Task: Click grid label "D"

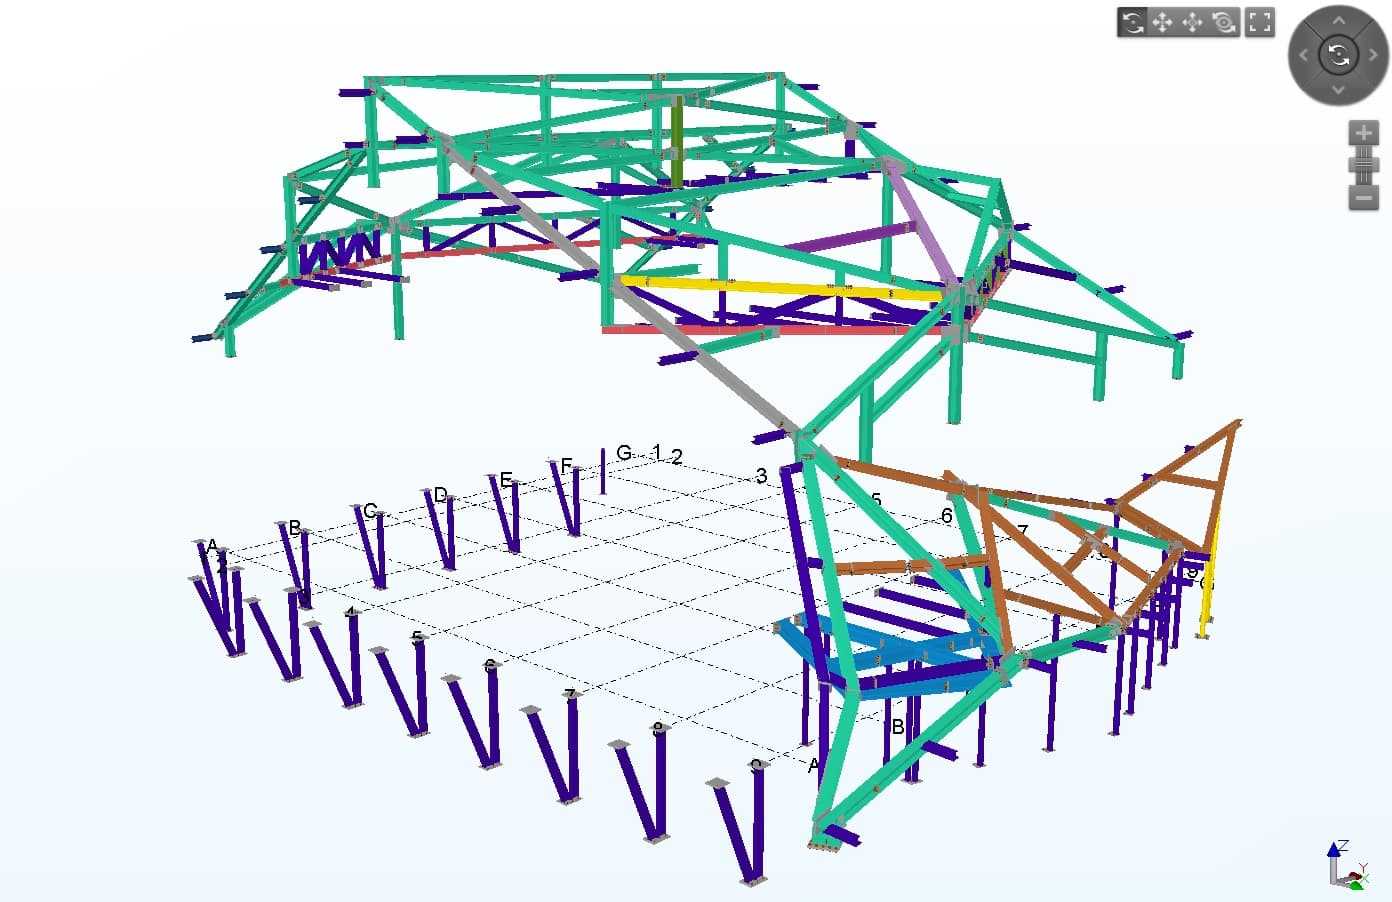Action: [440, 495]
